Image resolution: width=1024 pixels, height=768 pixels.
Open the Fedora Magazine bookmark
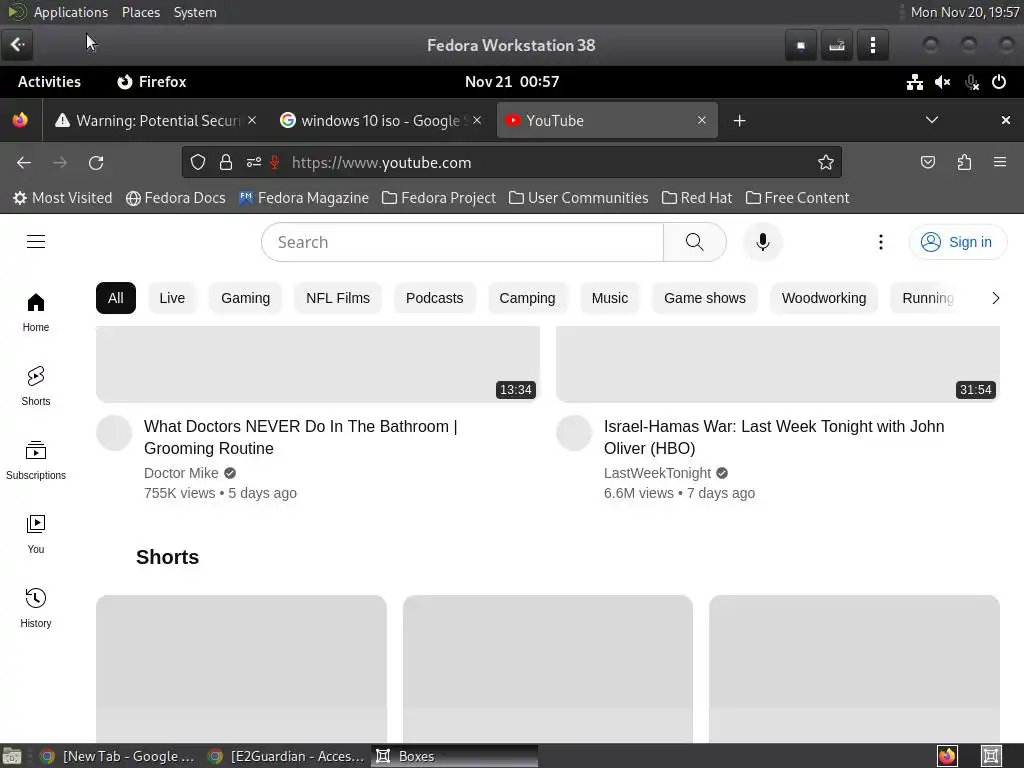click(x=304, y=198)
